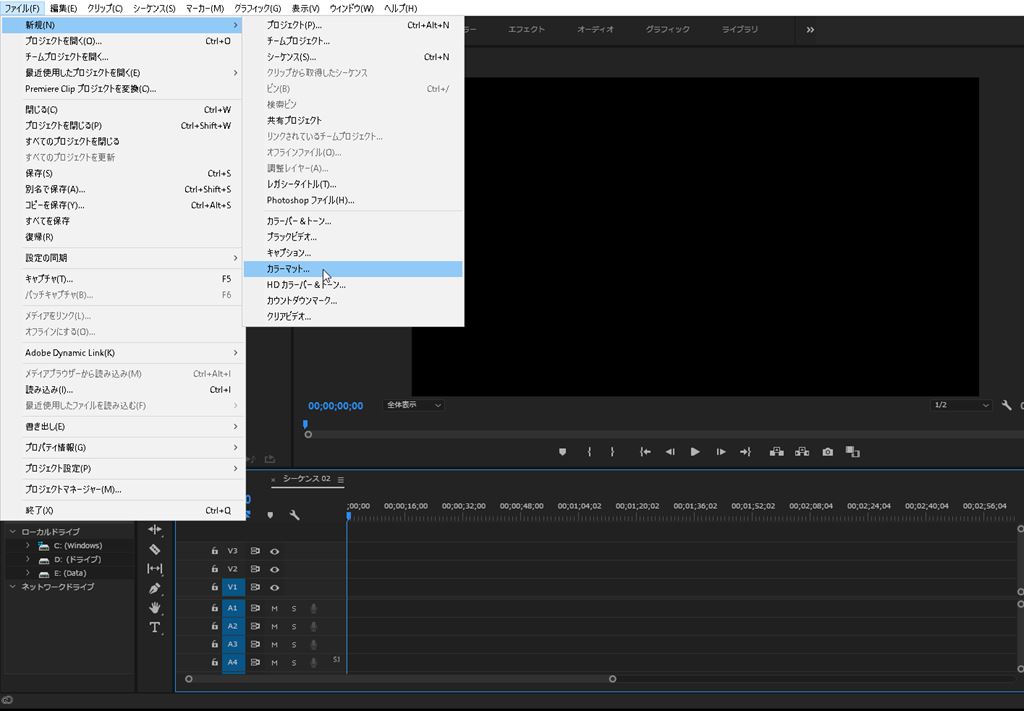This screenshot has height=711, width=1024.
Task: Lock the A4 track
Action: pos(214,662)
